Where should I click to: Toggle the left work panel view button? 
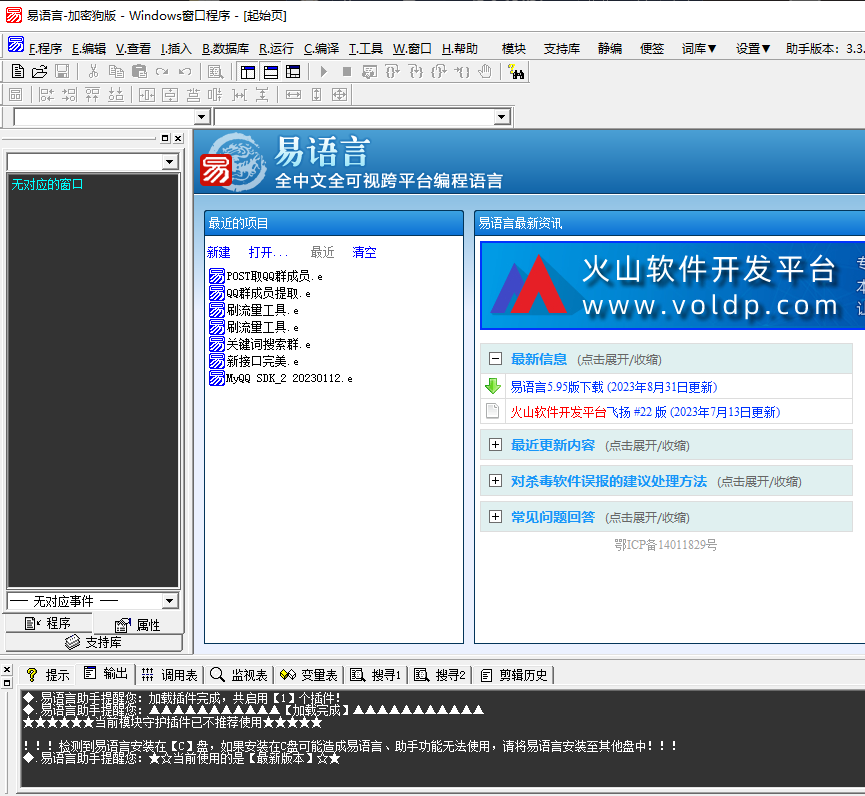pyautogui.click(x=248, y=72)
